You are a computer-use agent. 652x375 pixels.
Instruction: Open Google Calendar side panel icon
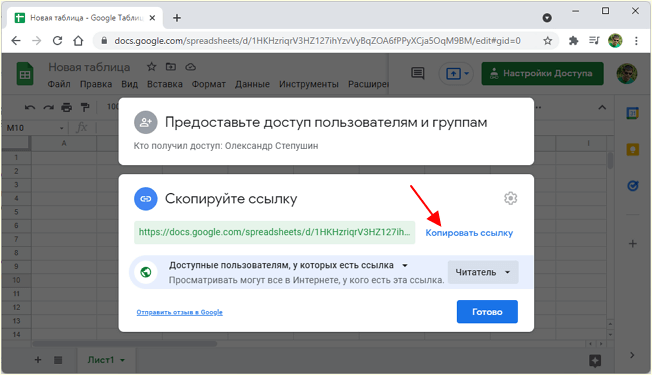(x=632, y=113)
